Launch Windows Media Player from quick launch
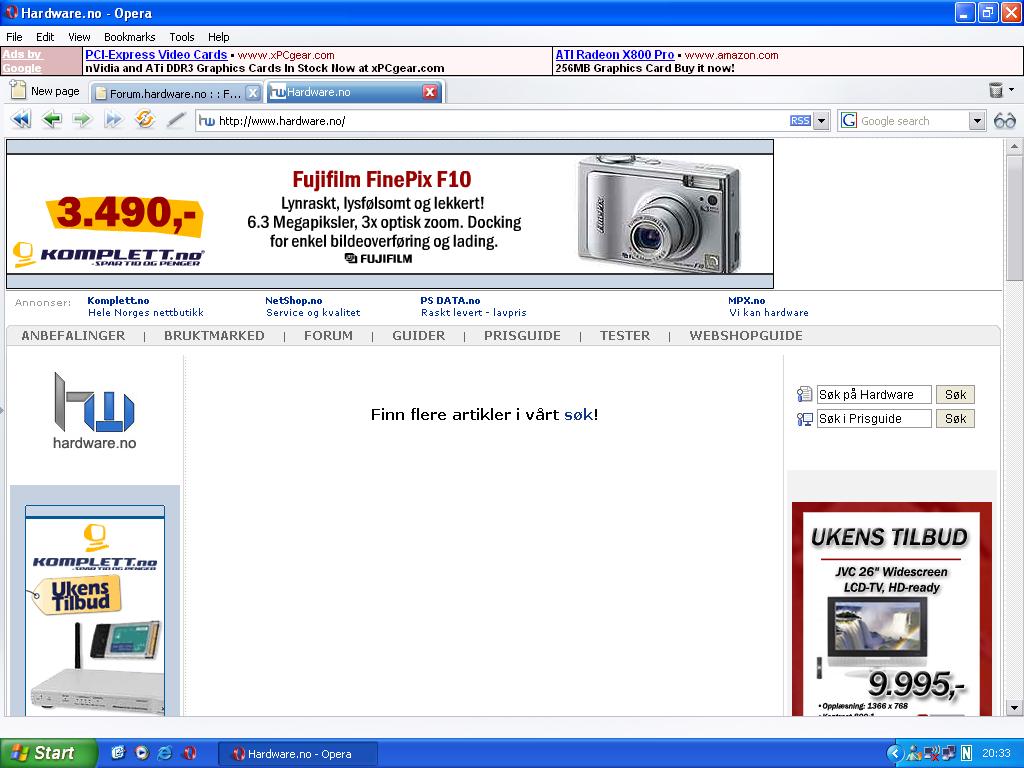The image size is (1024, 768). (142, 753)
